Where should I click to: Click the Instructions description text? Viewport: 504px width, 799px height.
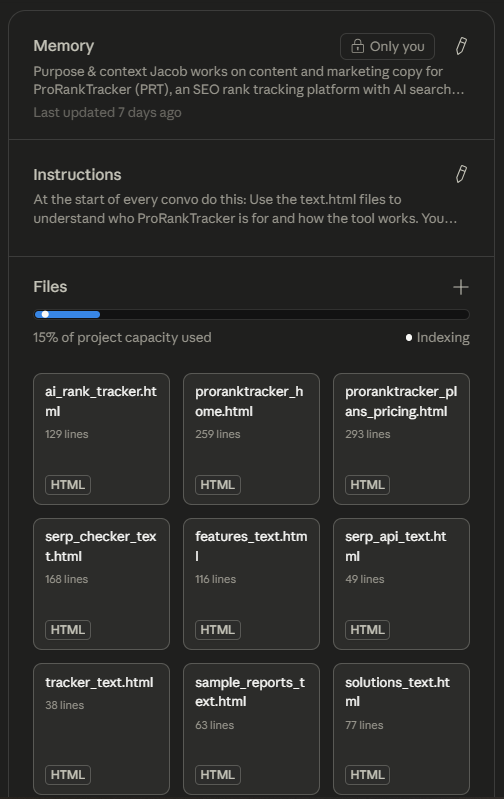(x=245, y=209)
